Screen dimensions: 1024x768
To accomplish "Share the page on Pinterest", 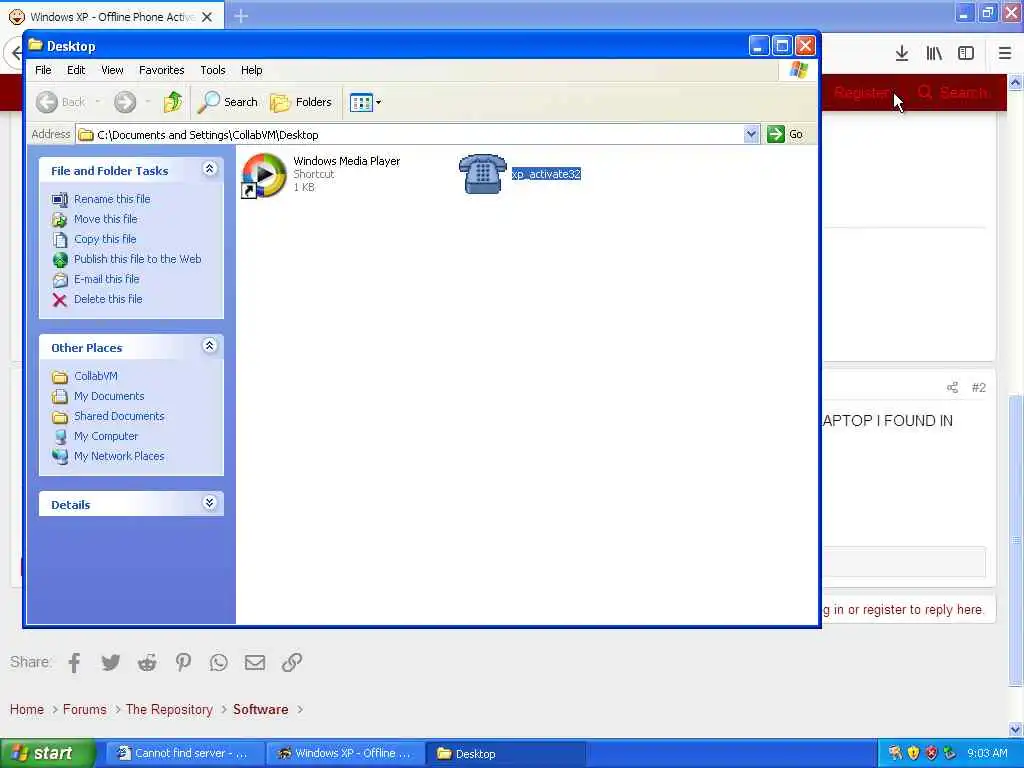I will 183,662.
